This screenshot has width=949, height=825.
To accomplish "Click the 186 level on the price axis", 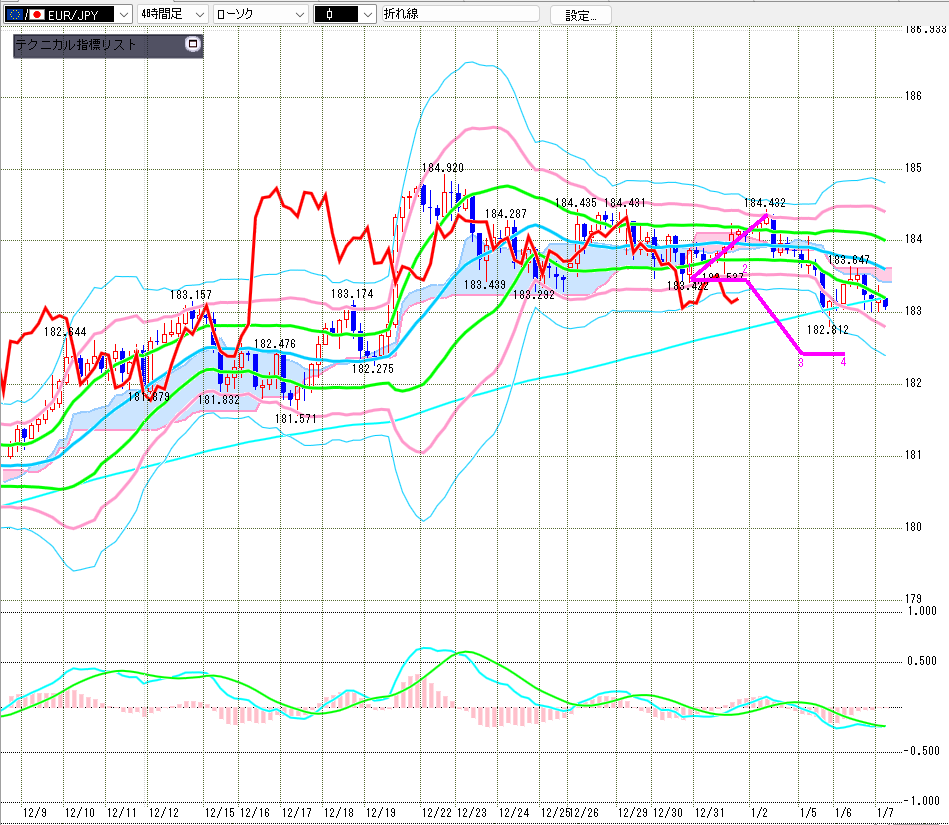I will [x=911, y=96].
